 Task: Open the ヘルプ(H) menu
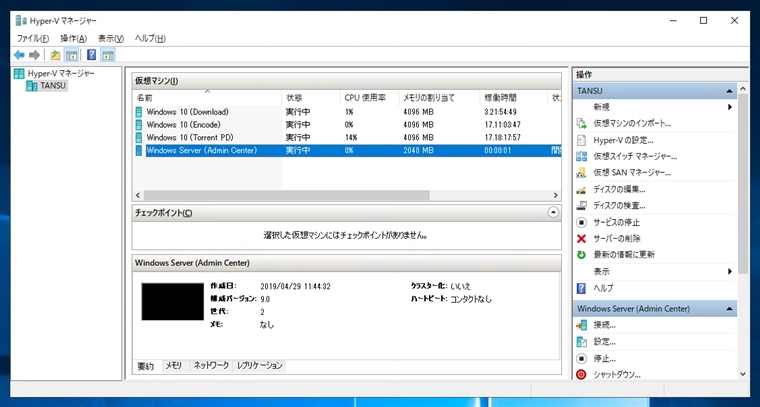[x=150, y=38]
